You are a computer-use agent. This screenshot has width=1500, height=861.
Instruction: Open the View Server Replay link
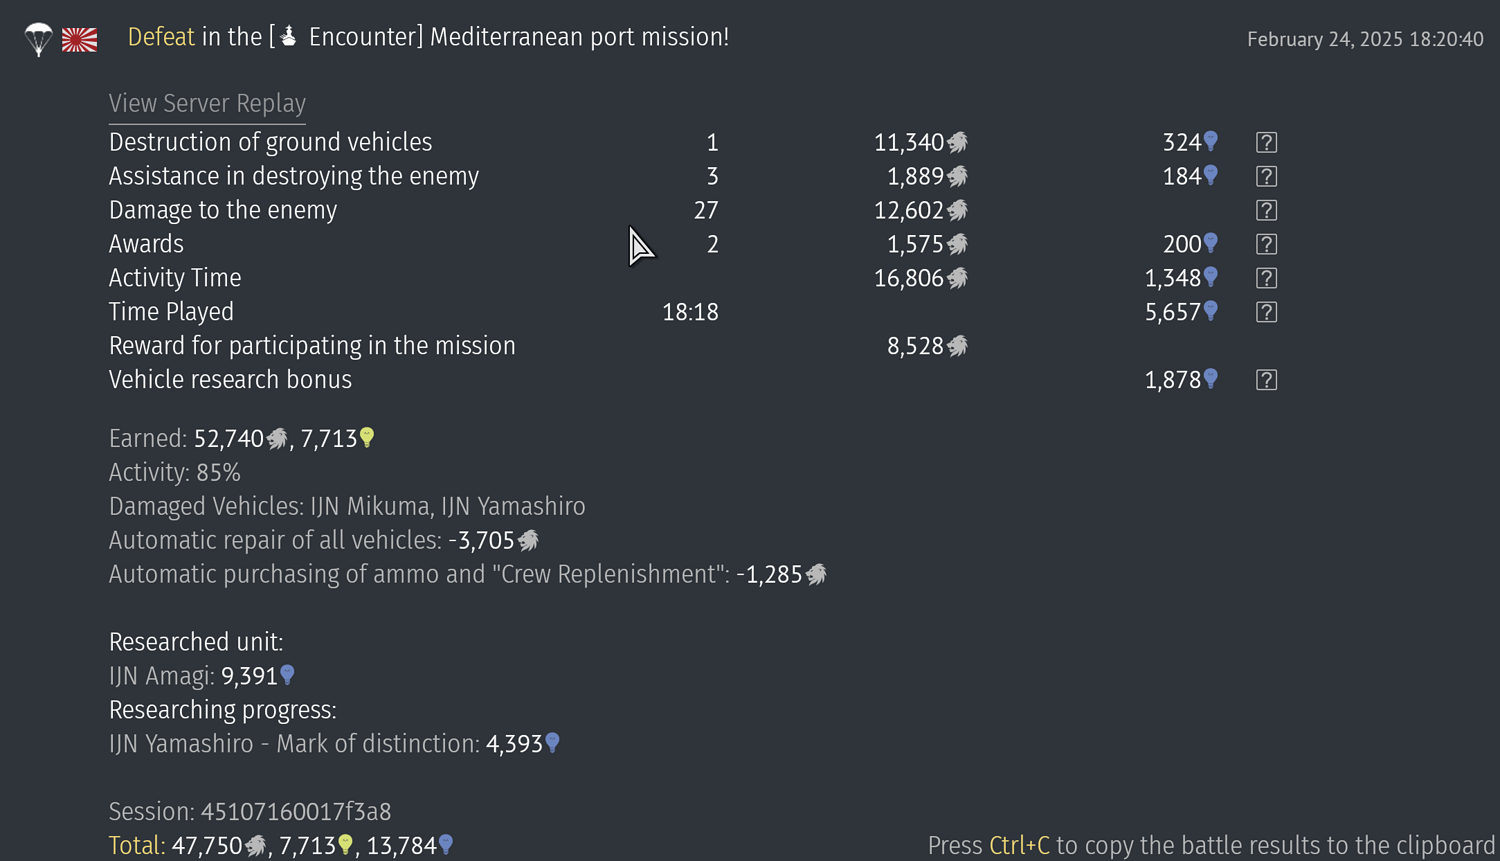pyautogui.click(x=207, y=103)
